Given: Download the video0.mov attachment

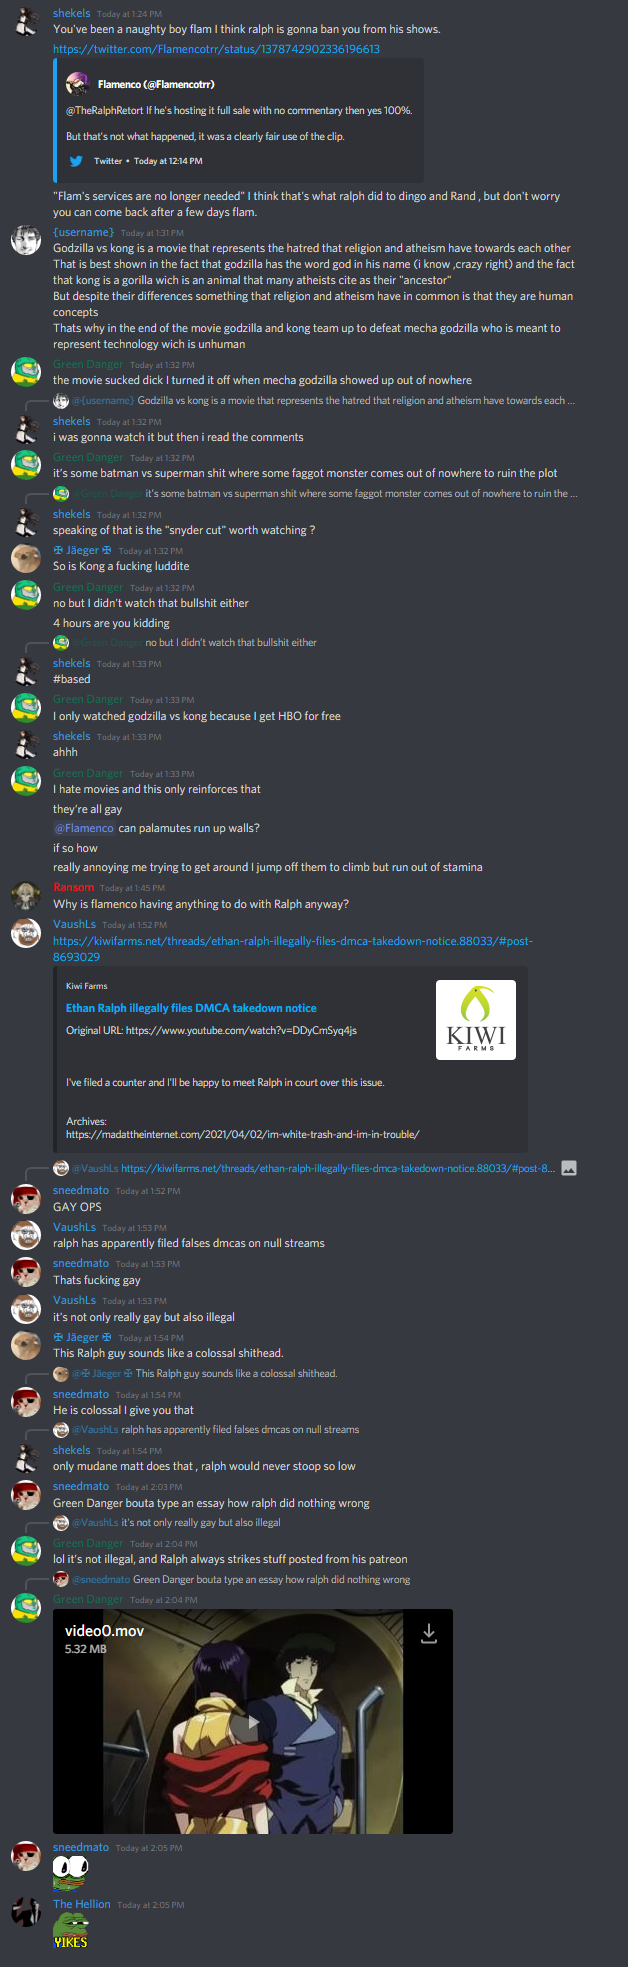Looking at the screenshot, I should (x=429, y=1633).
